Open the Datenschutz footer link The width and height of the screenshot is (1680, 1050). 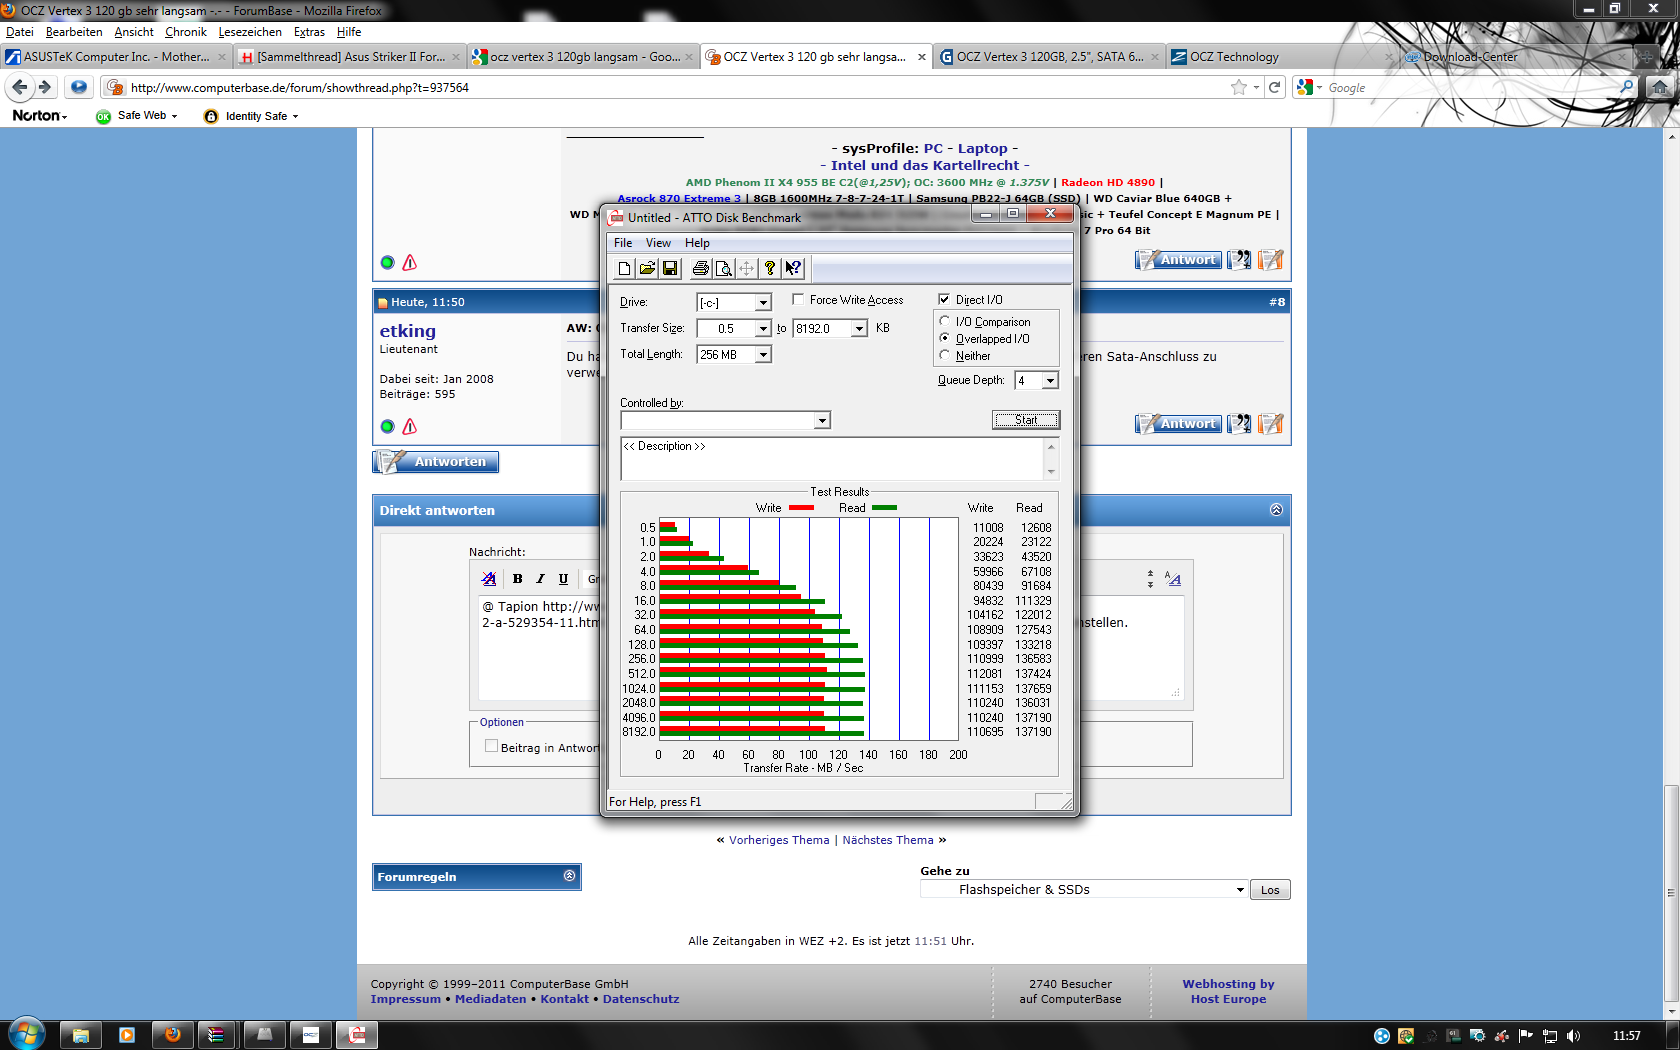pos(641,999)
